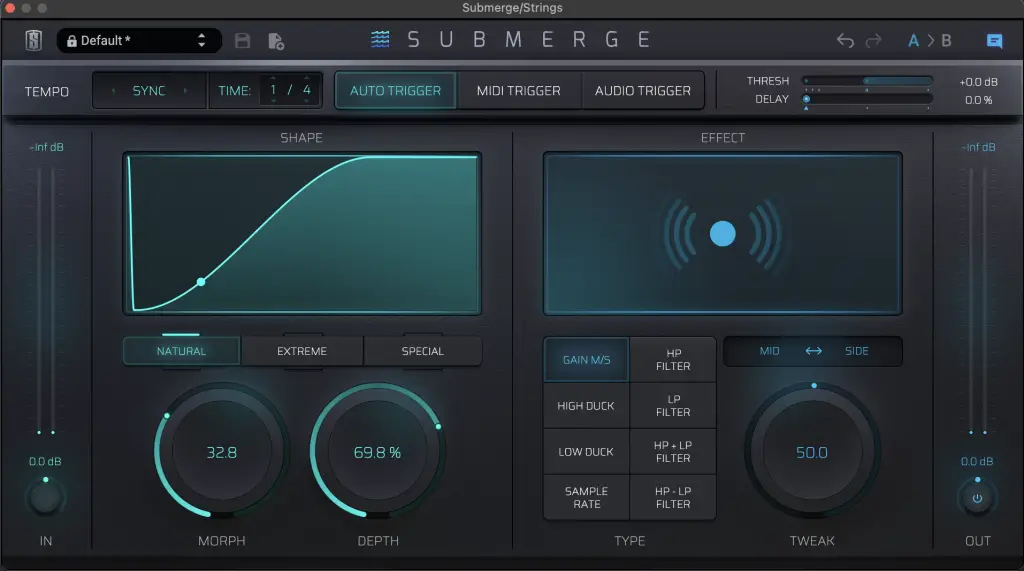
Task: Click the shape curve control point
Action: point(201,282)
